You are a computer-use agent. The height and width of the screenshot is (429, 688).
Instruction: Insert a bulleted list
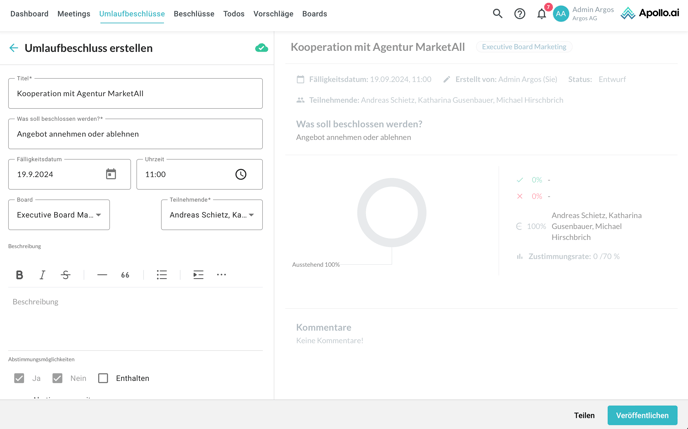(x=161, y=275)
